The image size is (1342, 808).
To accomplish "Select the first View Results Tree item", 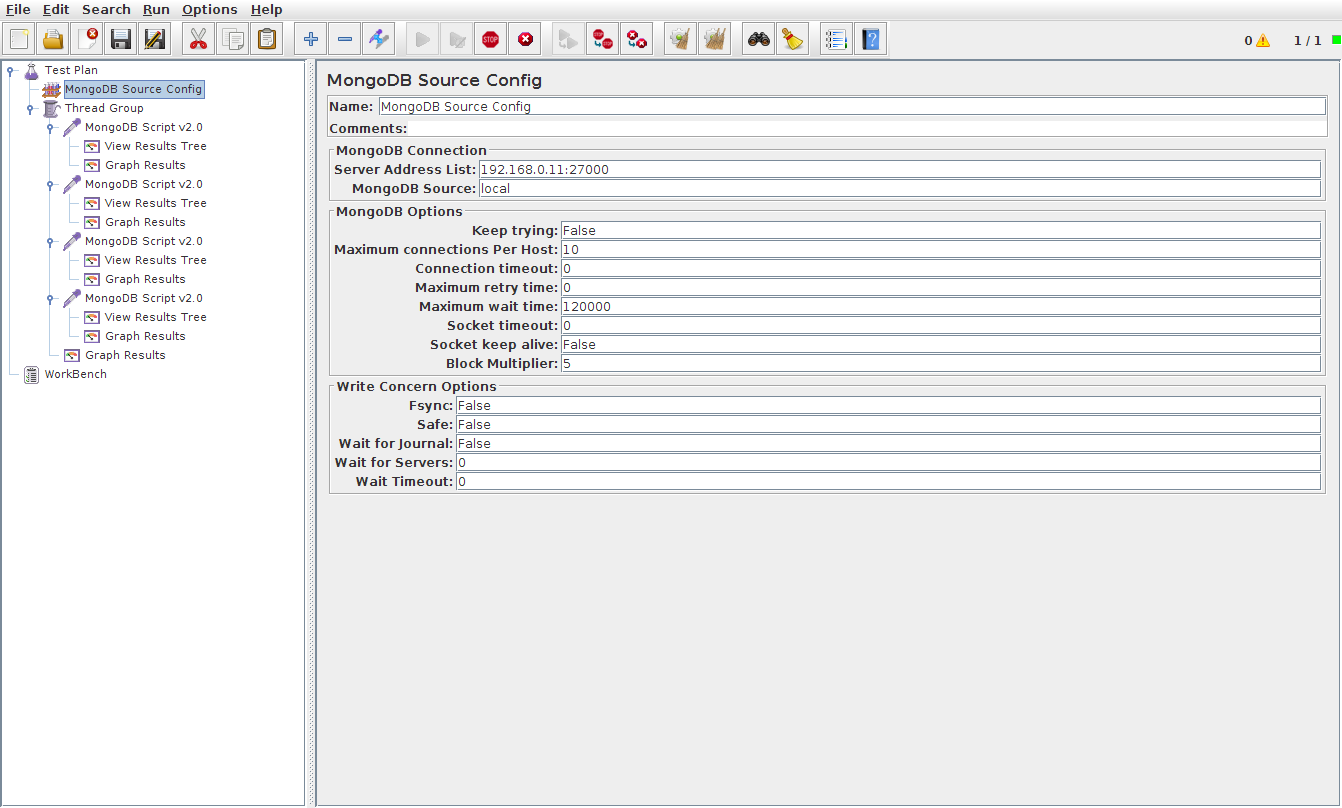I will [155, 146].
